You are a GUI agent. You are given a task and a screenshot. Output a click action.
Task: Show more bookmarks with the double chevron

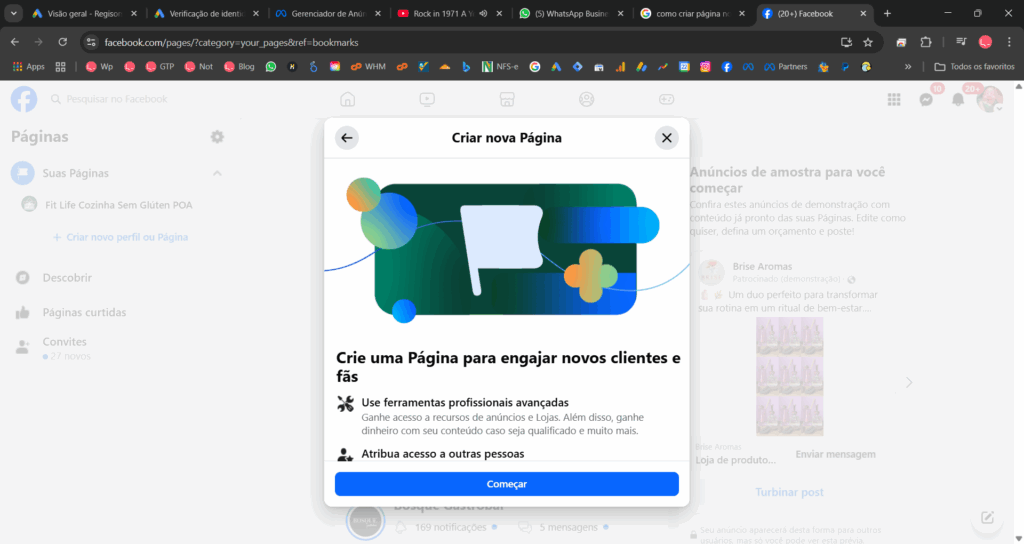[908, 67]
